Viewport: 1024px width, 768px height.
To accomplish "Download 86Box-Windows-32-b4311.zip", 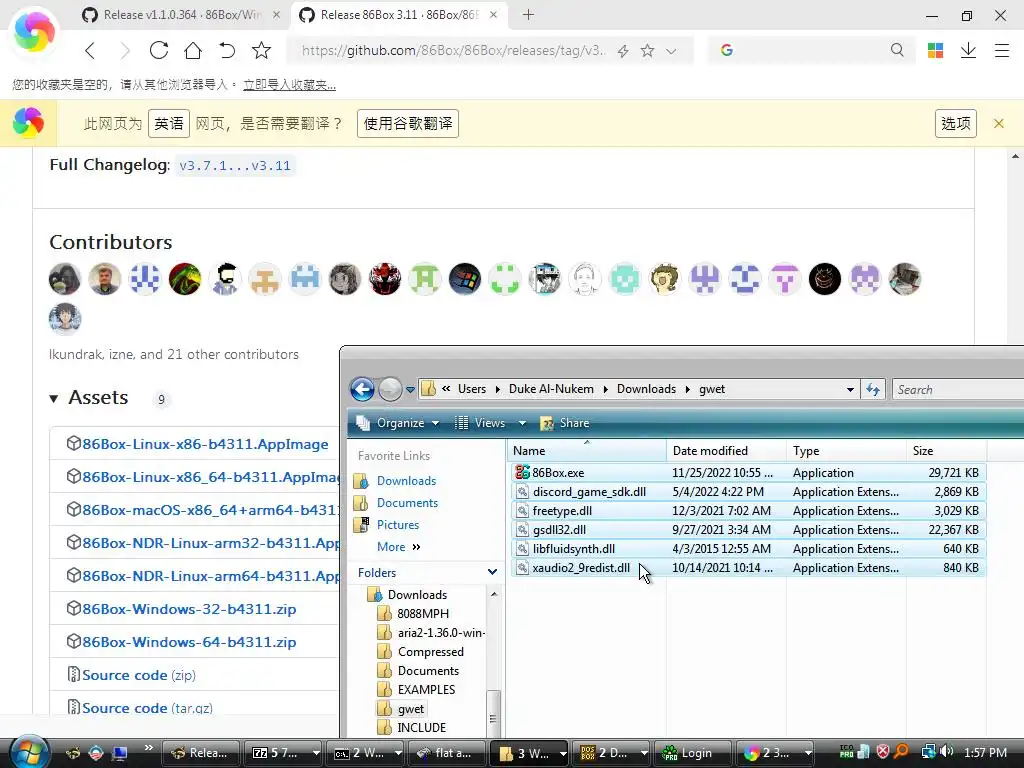I will (x=189, y=609).
